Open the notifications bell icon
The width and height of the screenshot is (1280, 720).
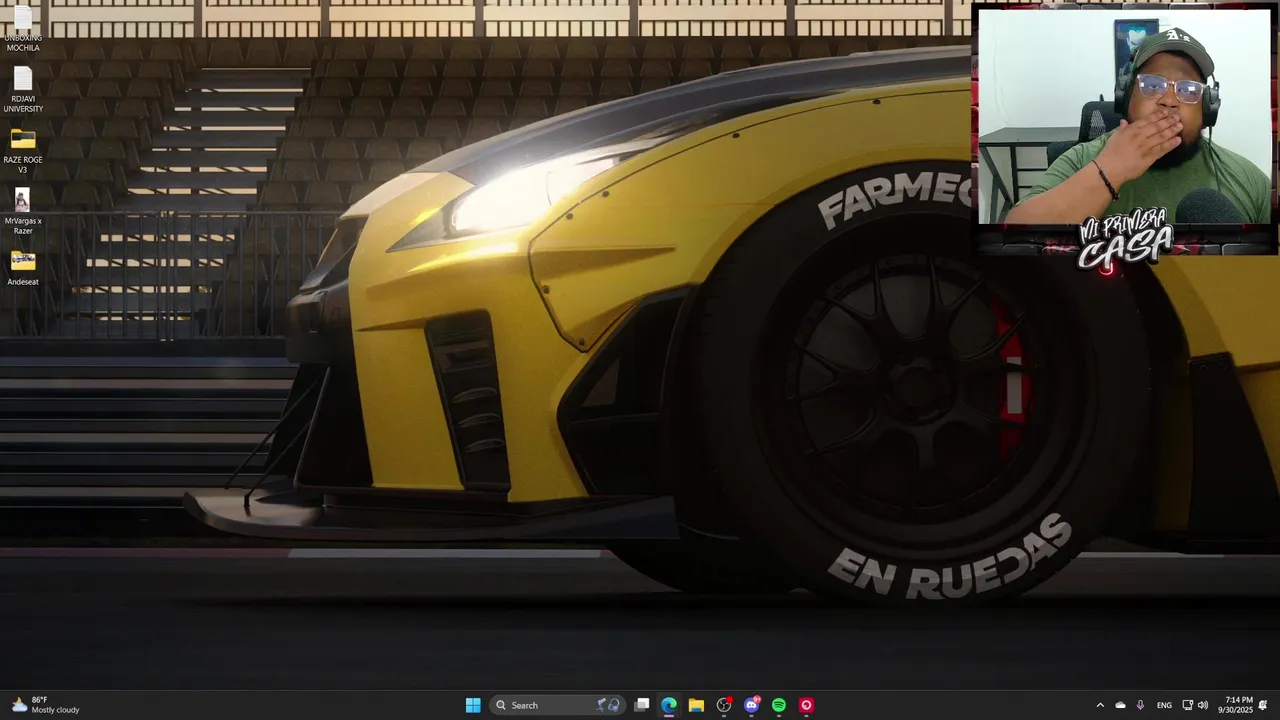point(1263,705)
